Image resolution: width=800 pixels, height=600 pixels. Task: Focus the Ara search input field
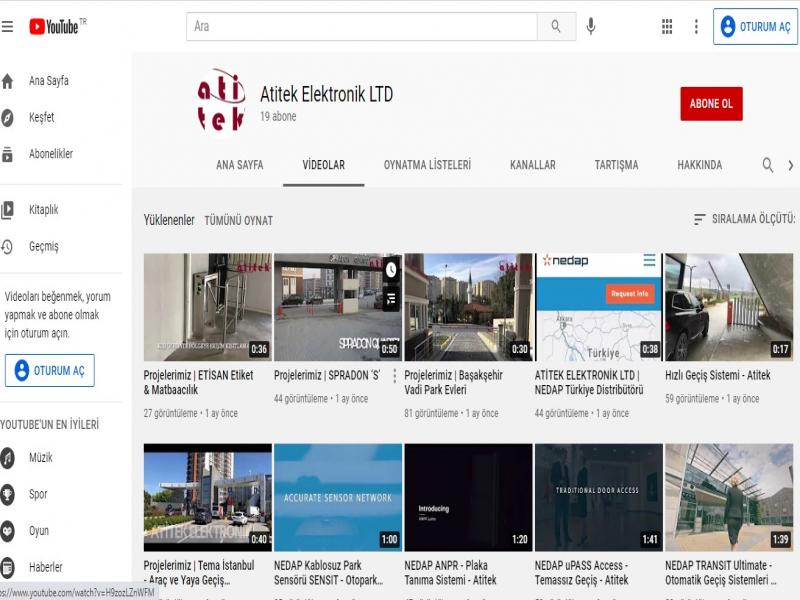tap(362, 26)
